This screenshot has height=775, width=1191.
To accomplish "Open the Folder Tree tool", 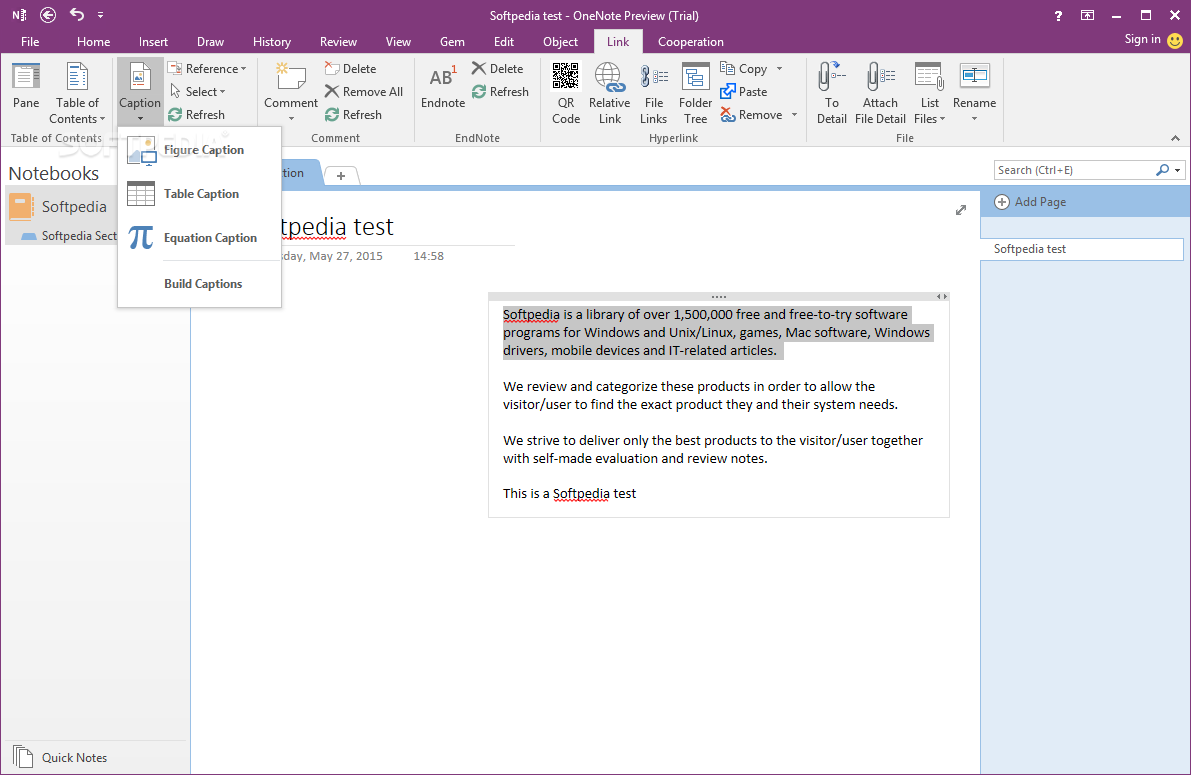I will point(695,93).
